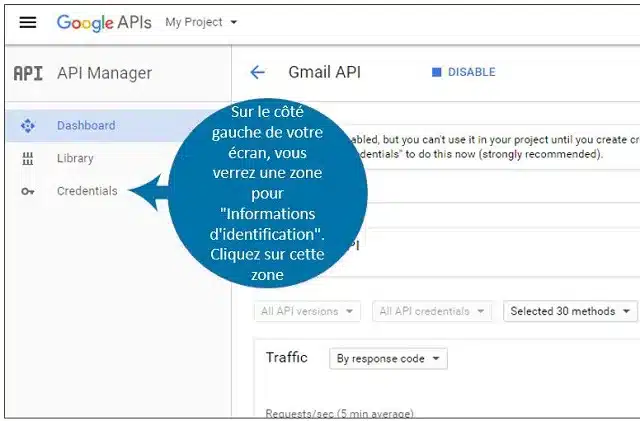Open the Credentials menu item

coord(87,191)
